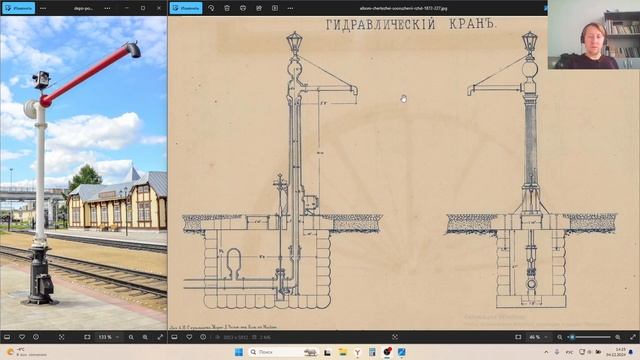This screenshot has height=360, width=640.
Task: Open Yandex browser from taskbar
Action: point(357,352)
